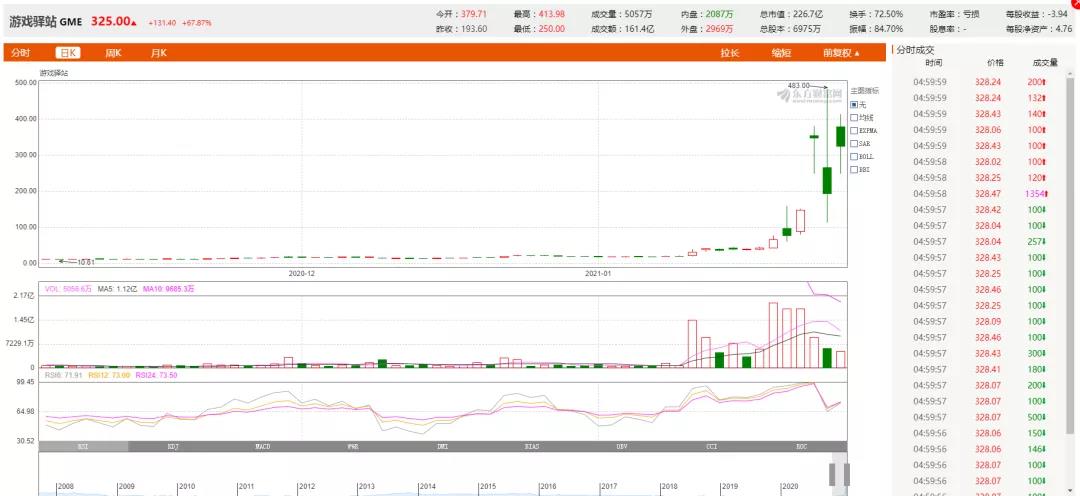Click the 分时成交 panel heading
The width and height of the screenshot is (1080, 496).
pos(915,50)
